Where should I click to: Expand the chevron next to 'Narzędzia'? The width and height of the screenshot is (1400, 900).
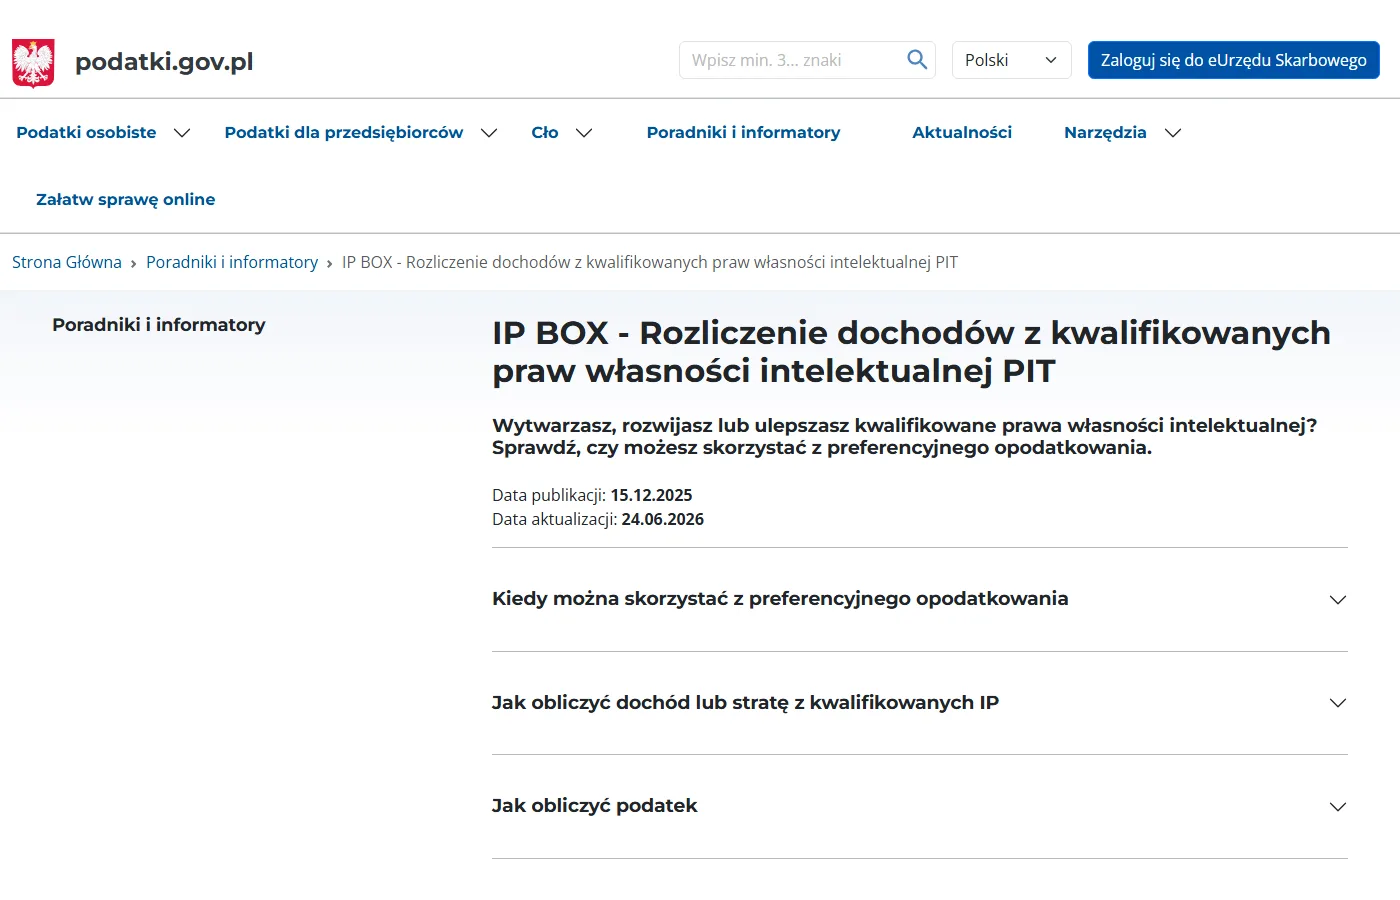pos(1173,133)
